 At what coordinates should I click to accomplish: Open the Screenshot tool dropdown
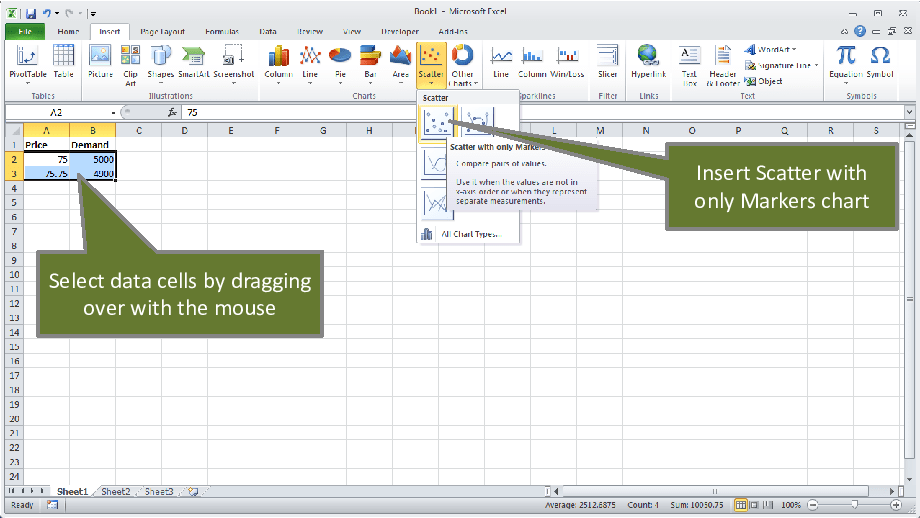pos(234,65)
